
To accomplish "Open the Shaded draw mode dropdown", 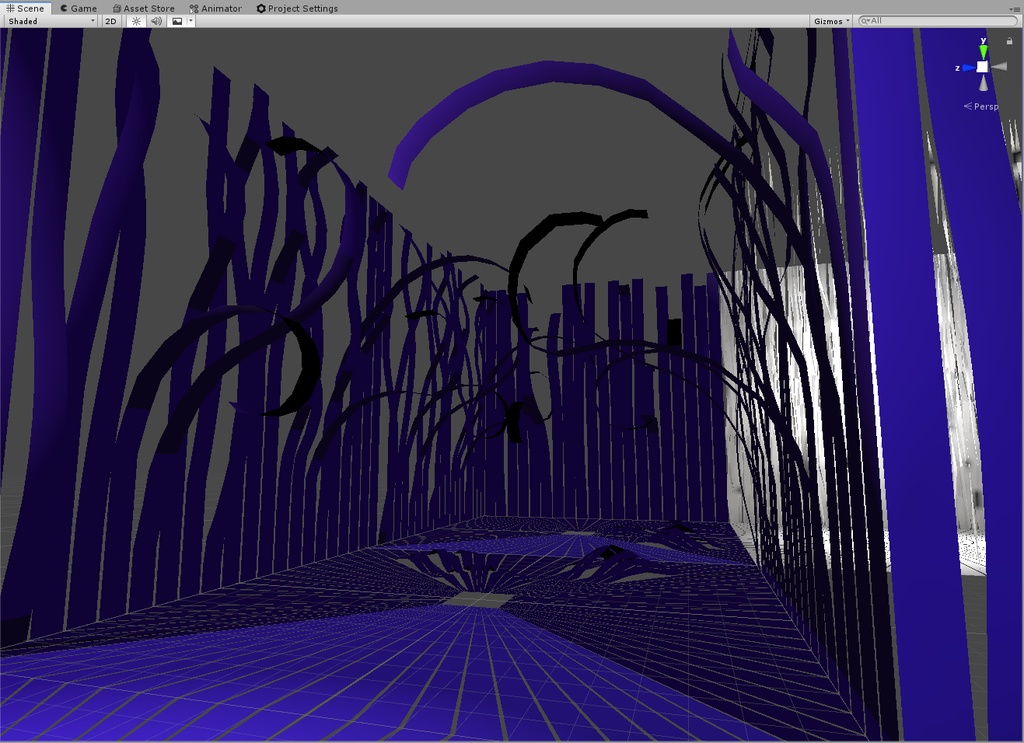I will [x=50, y=21].
